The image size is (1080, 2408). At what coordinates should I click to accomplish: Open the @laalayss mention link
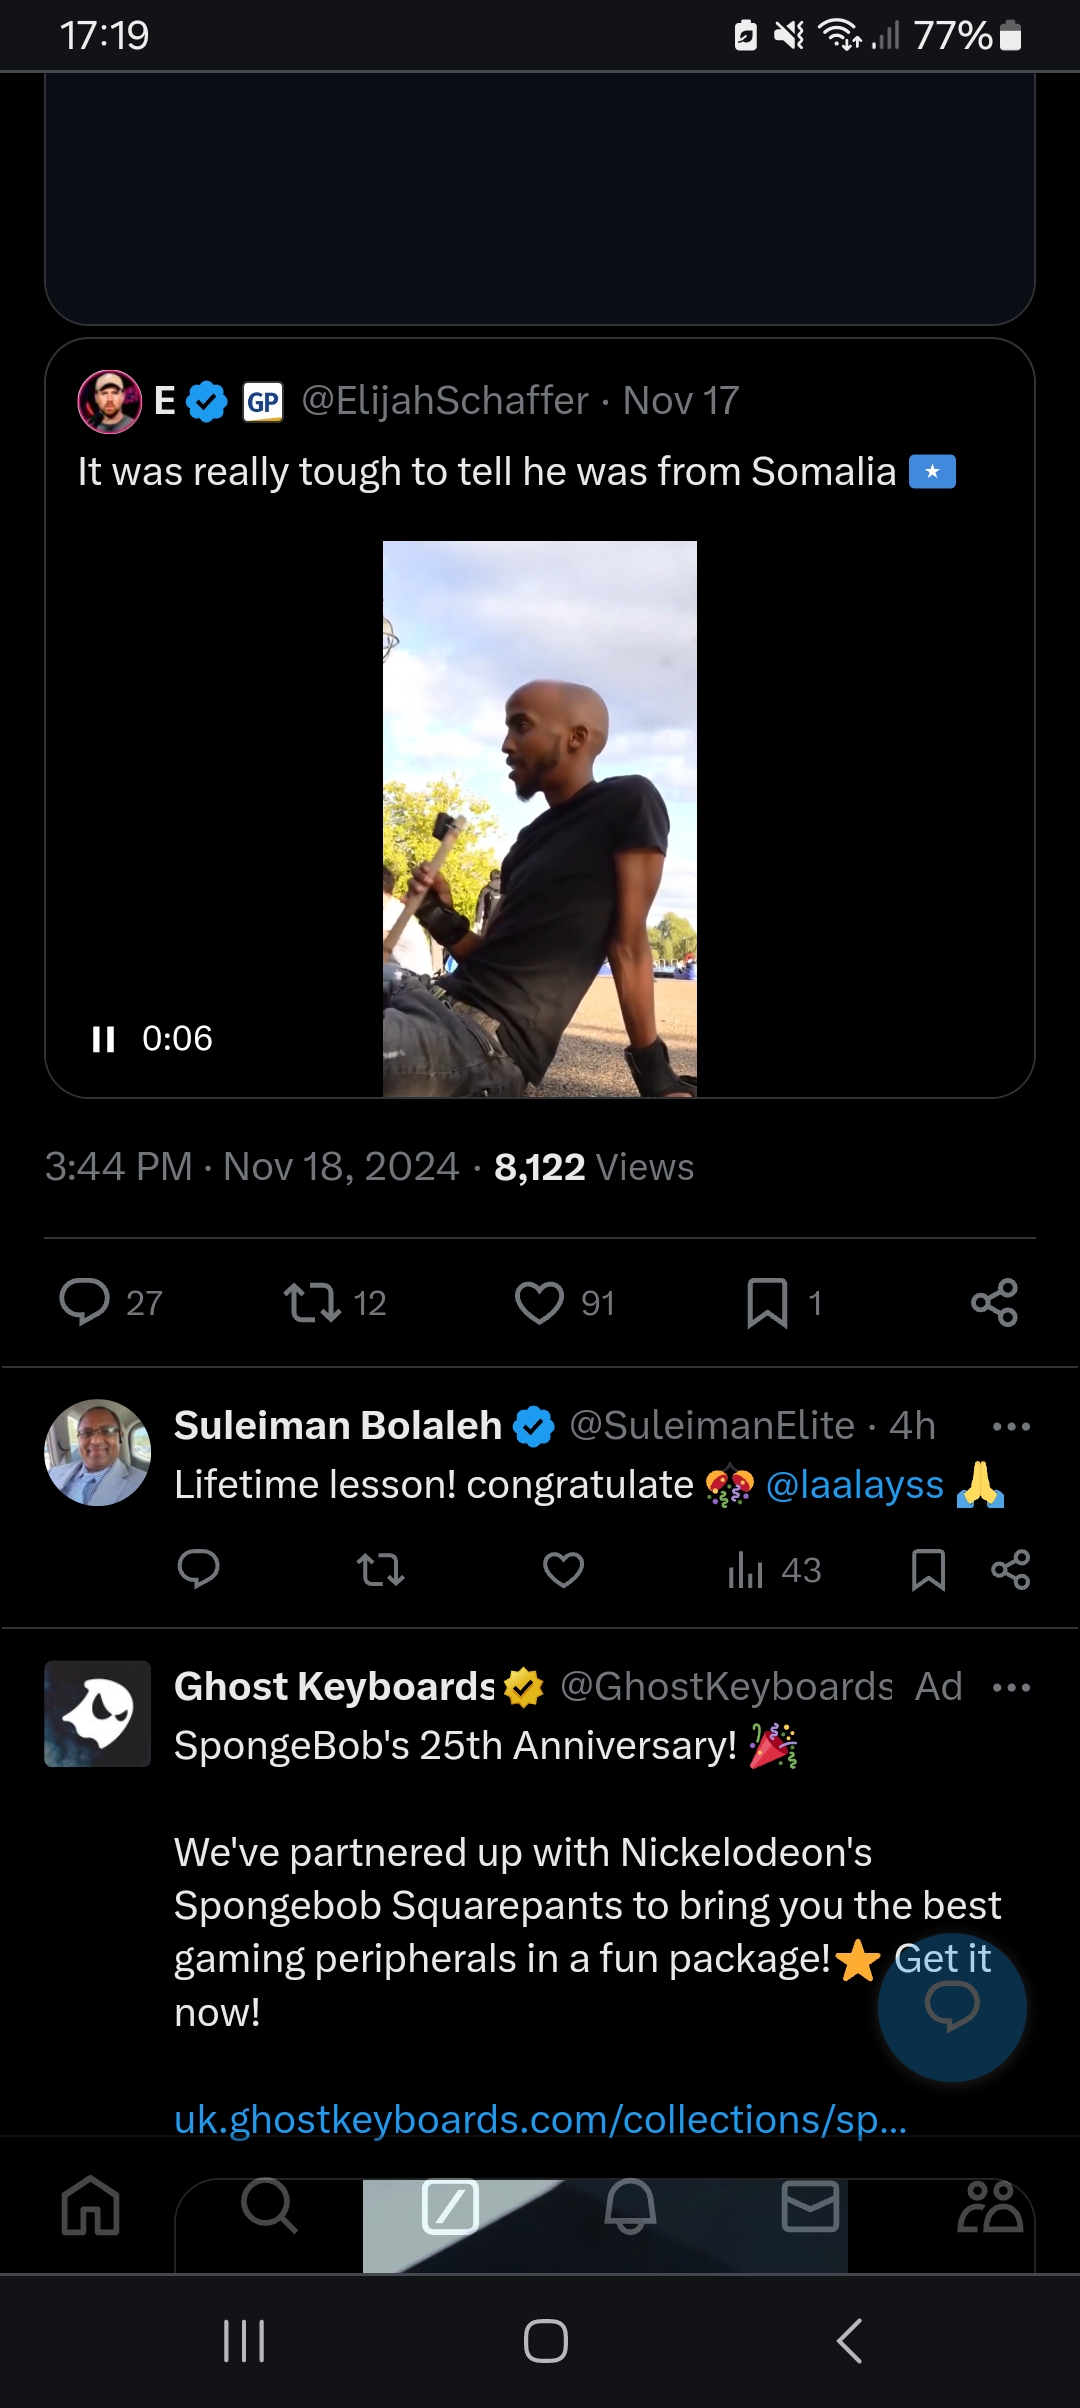[x=854, y=1485]
